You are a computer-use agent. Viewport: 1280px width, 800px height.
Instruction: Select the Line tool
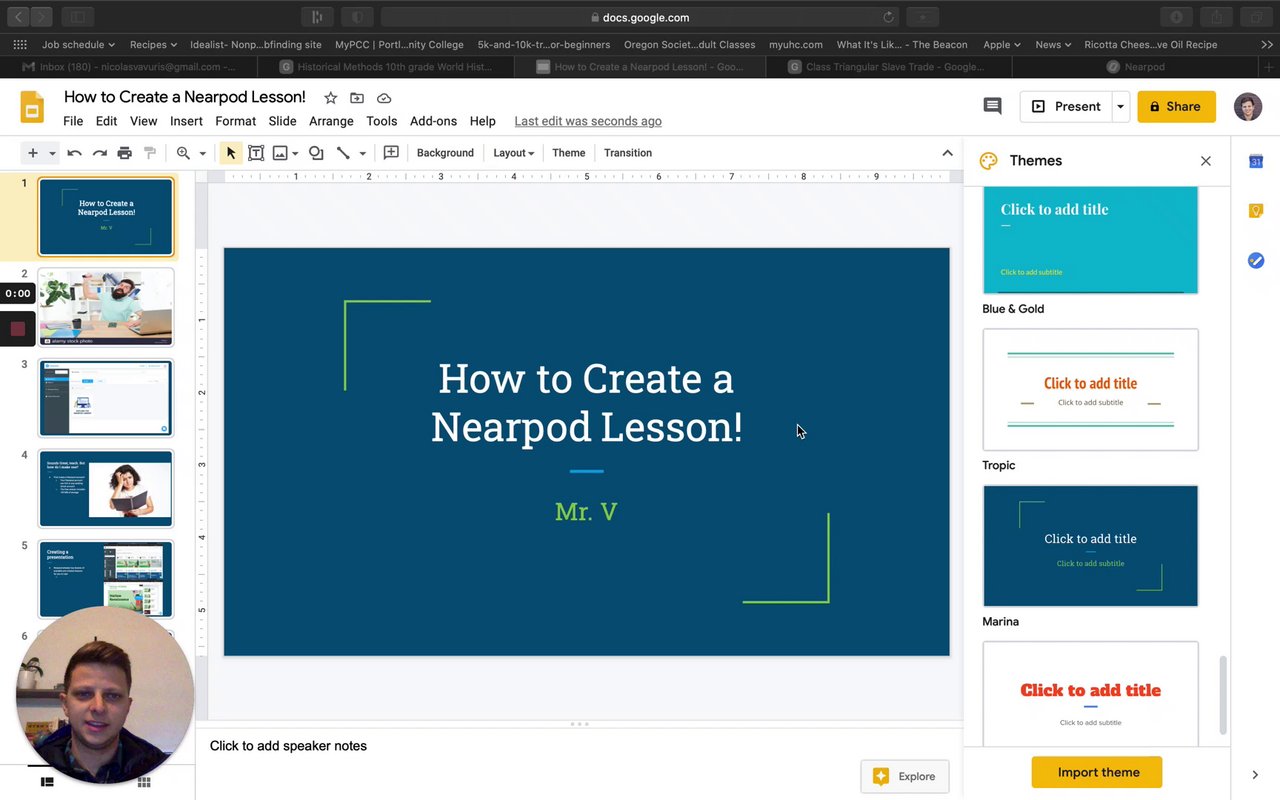(x=343, y=153)
